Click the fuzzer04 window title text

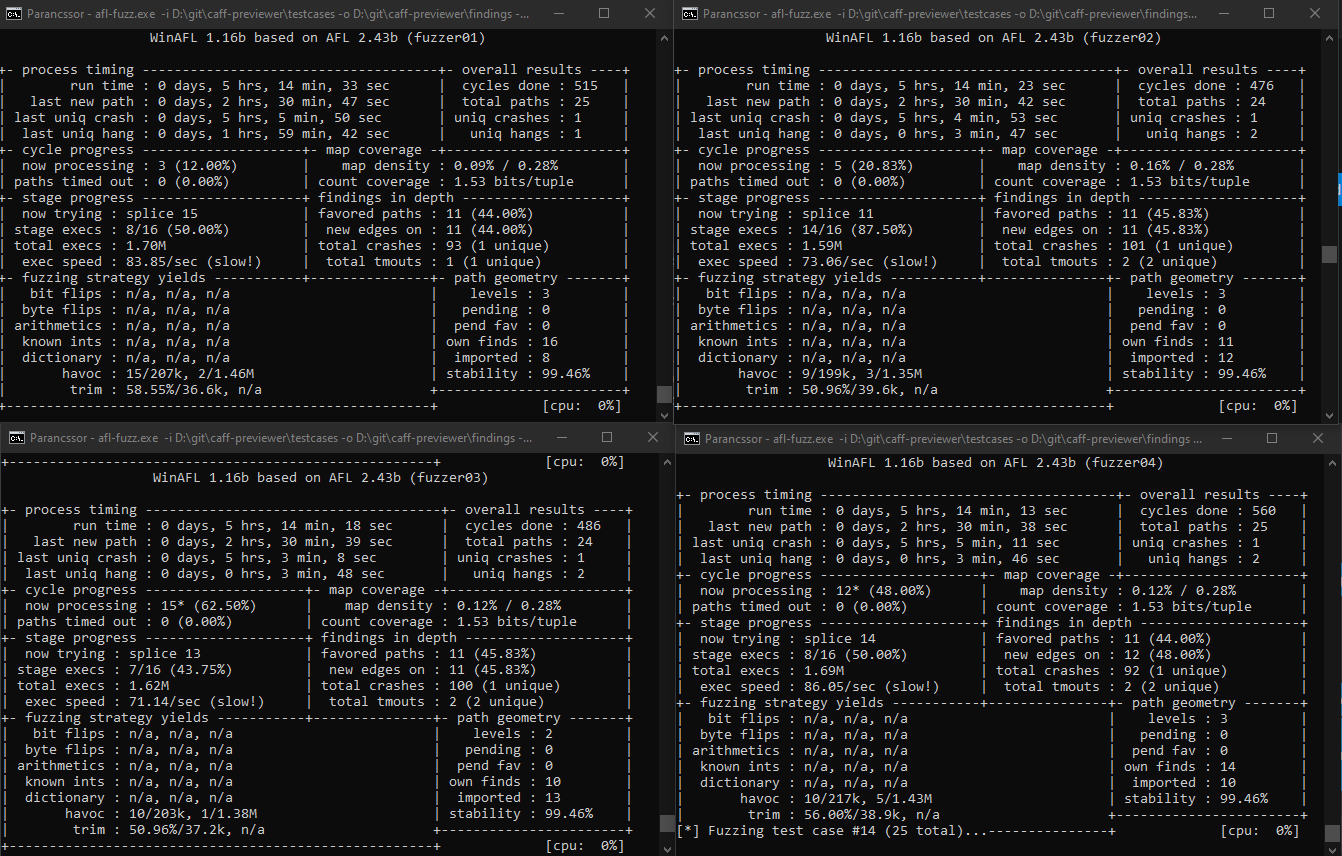point(953,438)
